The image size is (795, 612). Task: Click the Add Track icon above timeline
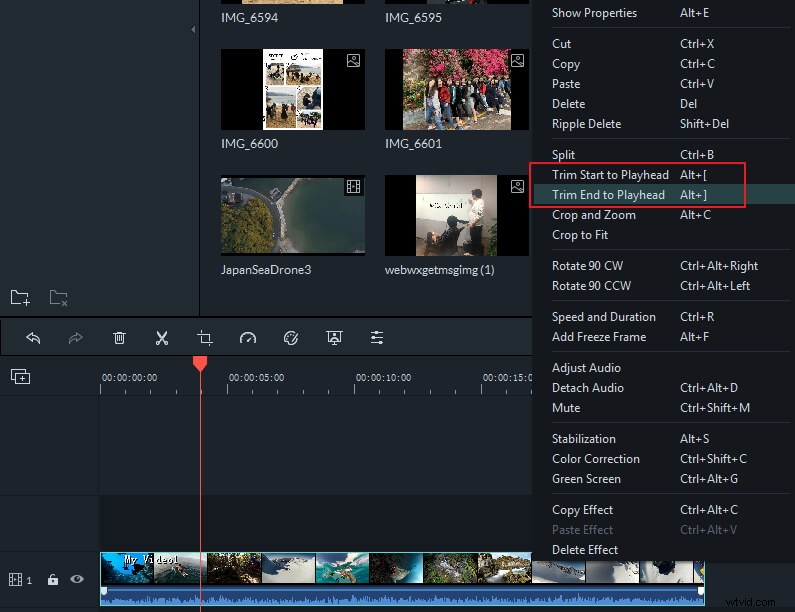click(20, 376)
